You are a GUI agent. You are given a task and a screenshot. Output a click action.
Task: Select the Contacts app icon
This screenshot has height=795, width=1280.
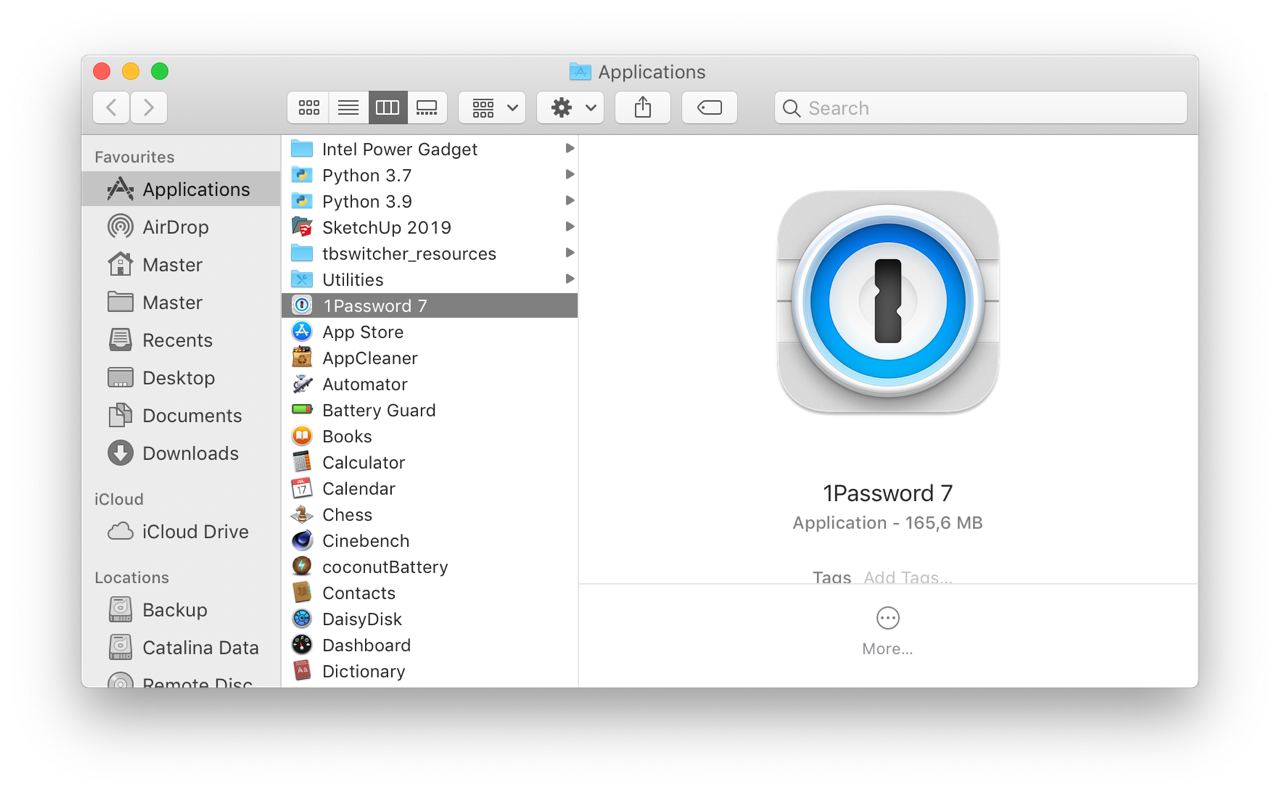pyautogui.click(x=302, y=593)
